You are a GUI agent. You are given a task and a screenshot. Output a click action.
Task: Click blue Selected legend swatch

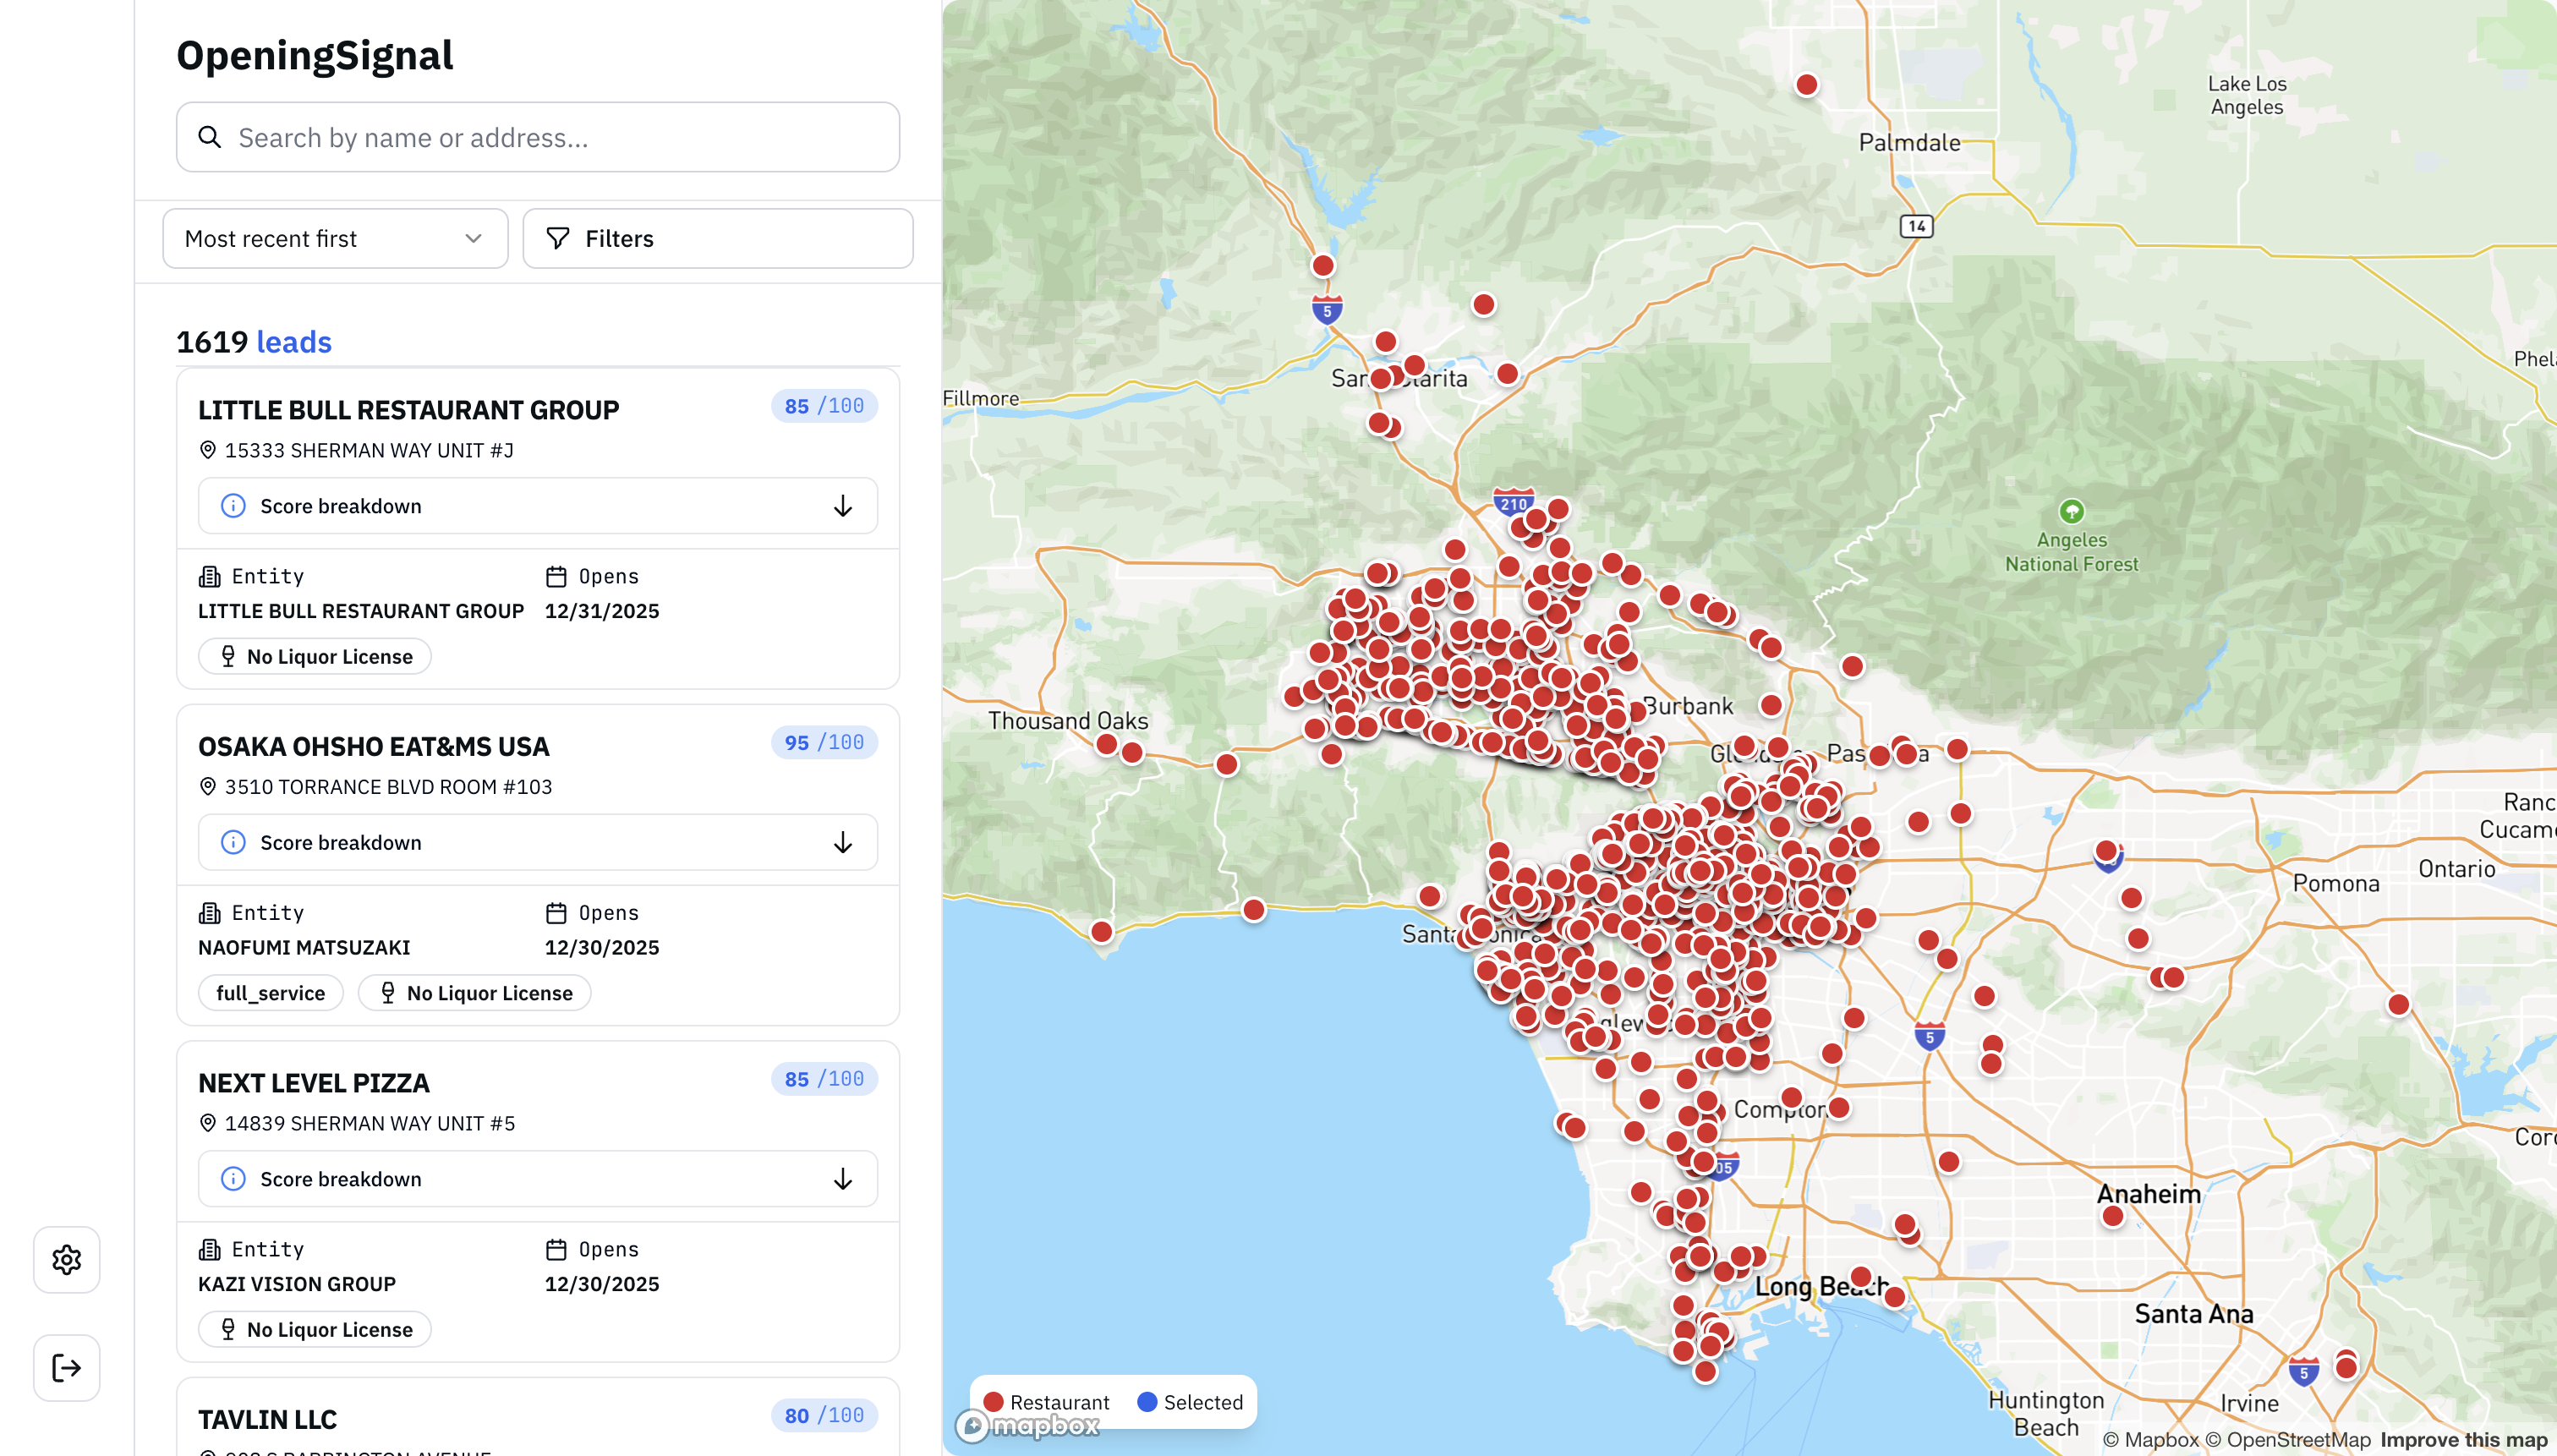[x=1147, y=1402]
